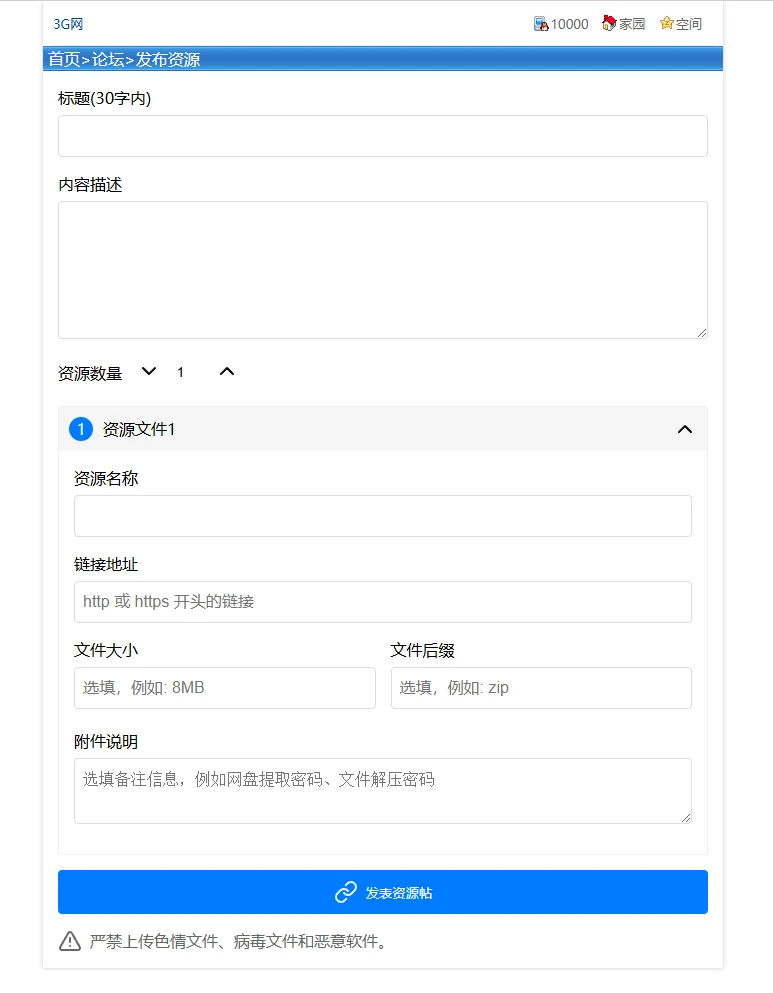This screenshot has width=773, height=993.
Task: Submit with the 发表资源帖 button
Action: (398, 892)
